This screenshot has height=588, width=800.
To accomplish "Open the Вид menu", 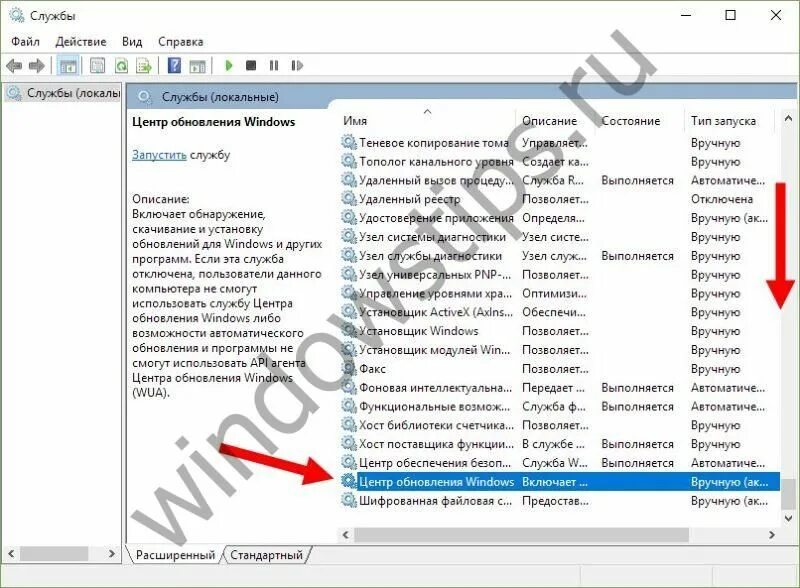I will pos(132,41).
